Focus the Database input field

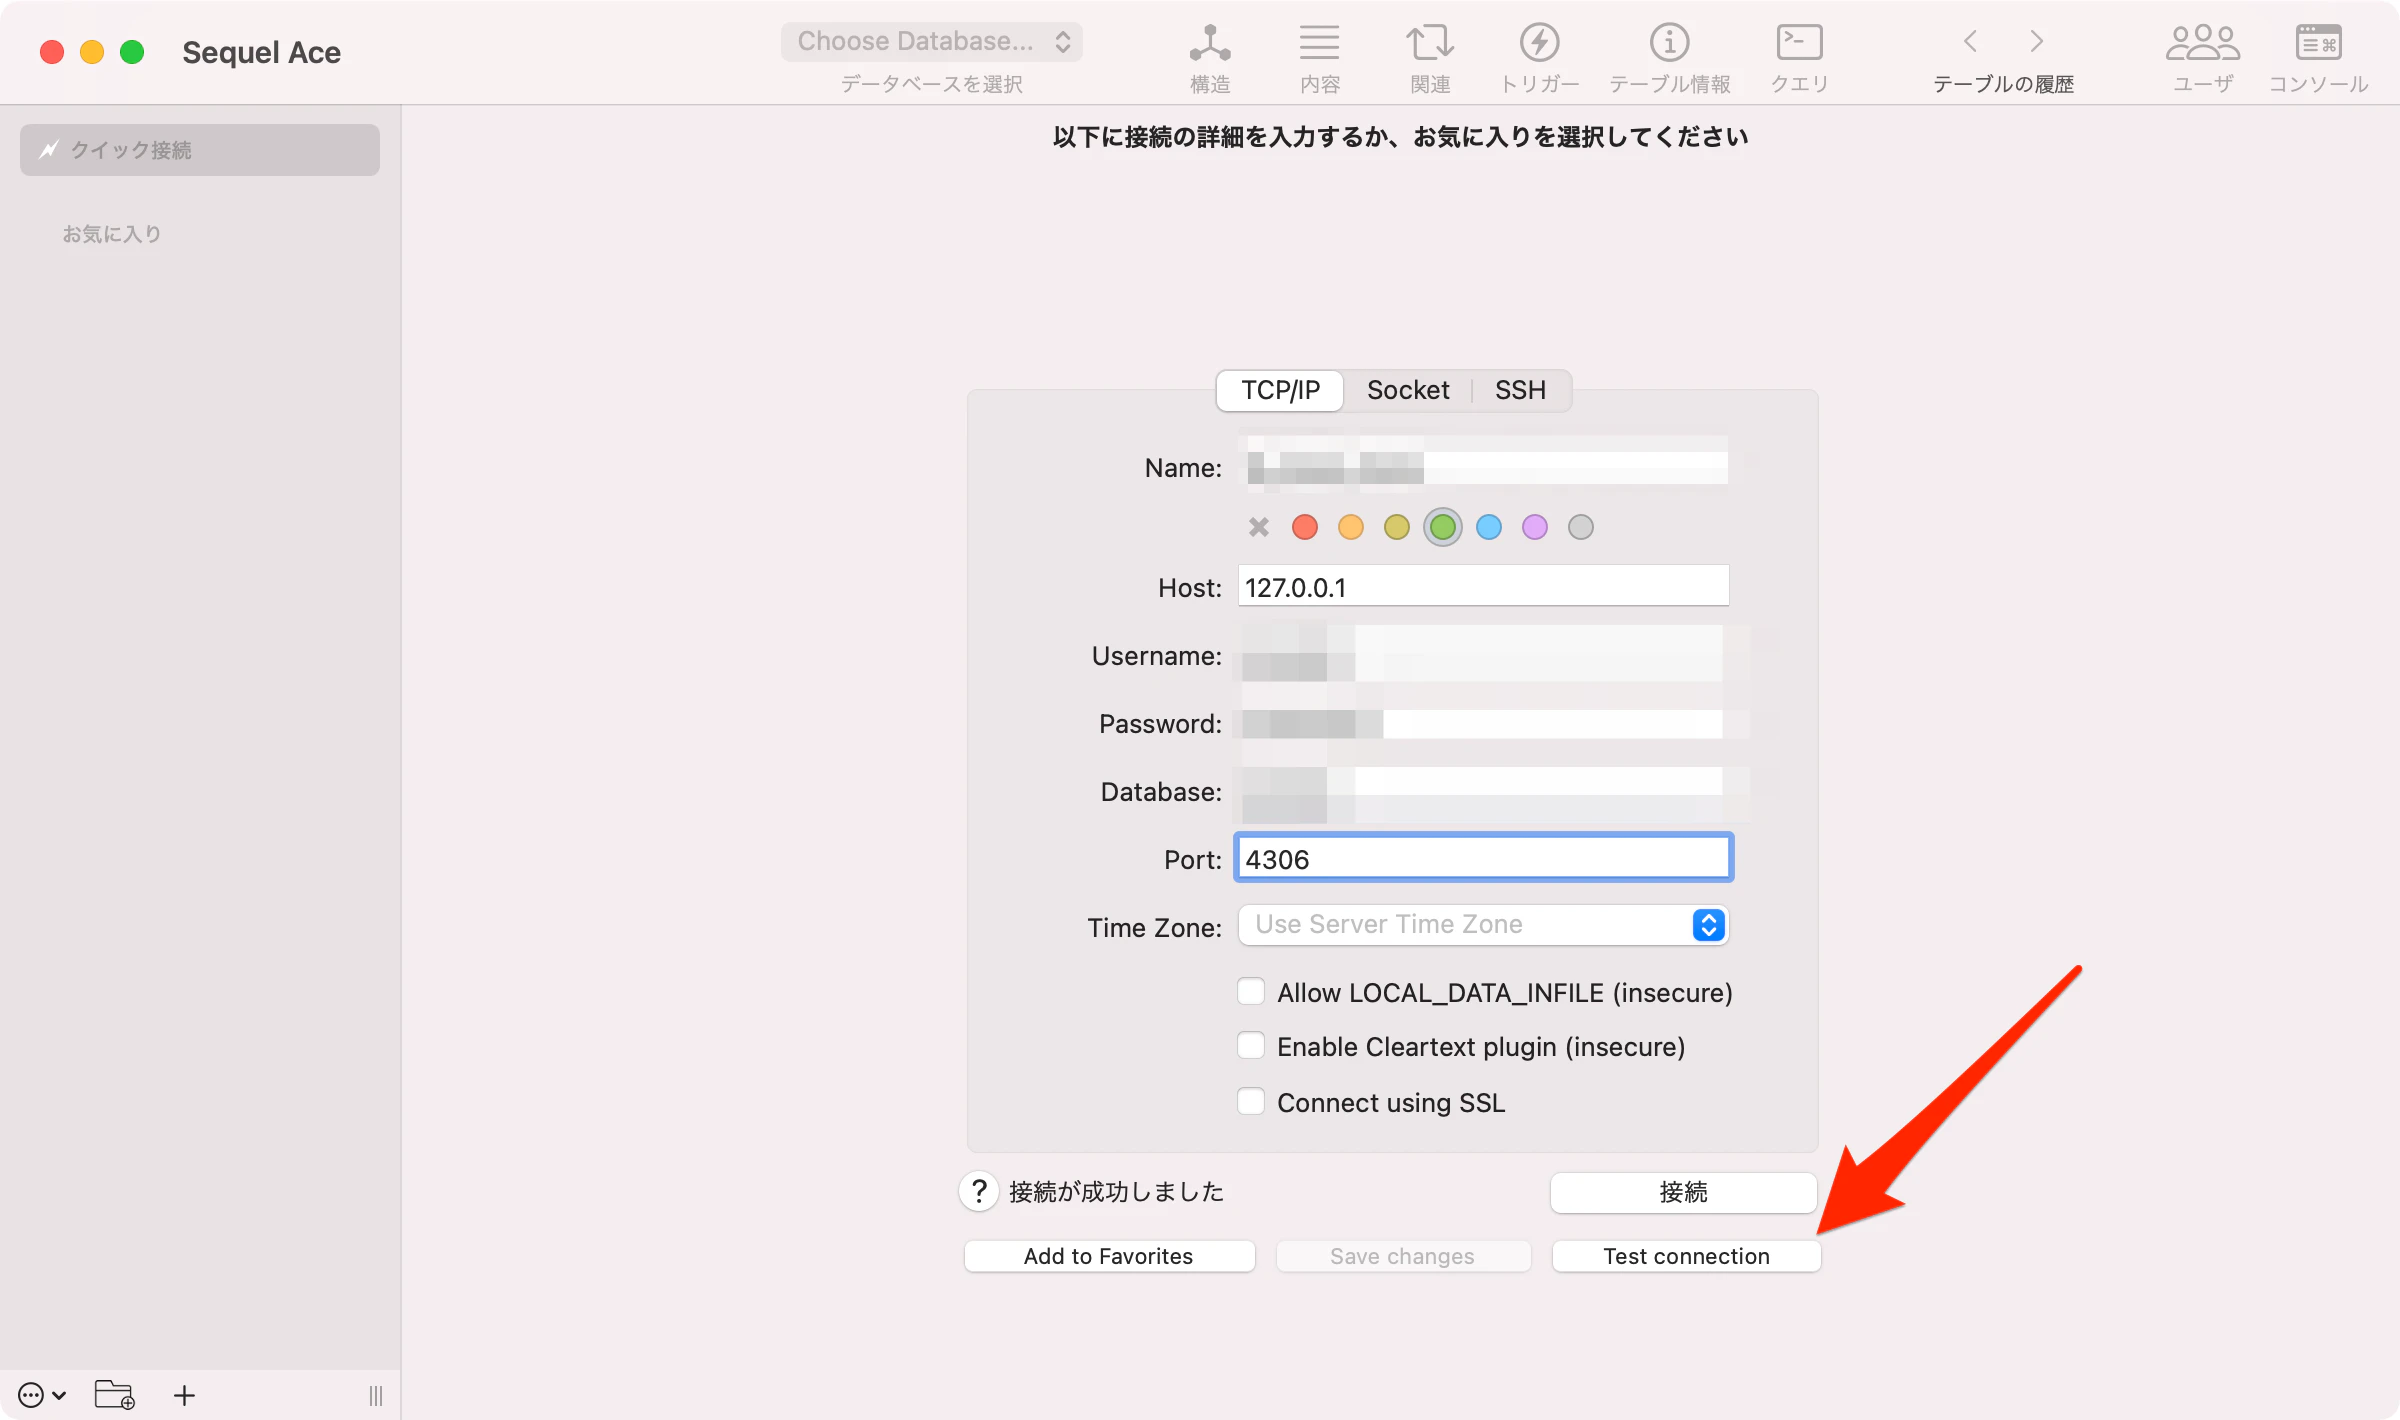(x=1484, y=791)
